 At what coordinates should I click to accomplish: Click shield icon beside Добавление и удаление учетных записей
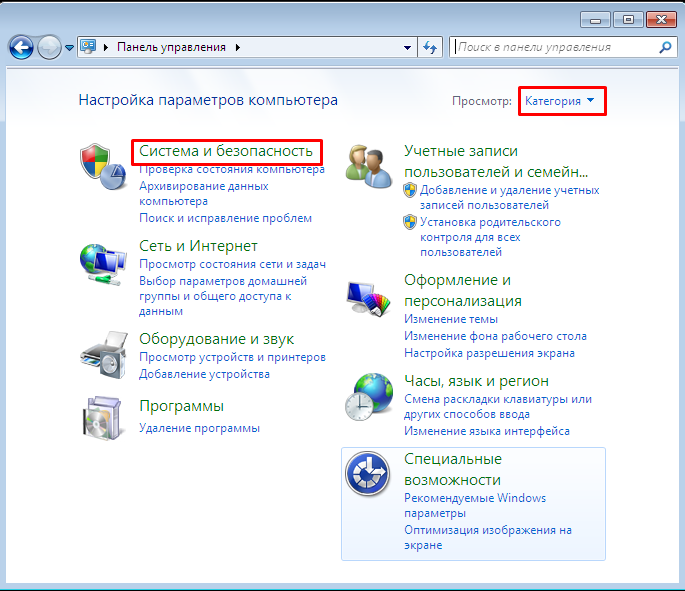(410, 190)
